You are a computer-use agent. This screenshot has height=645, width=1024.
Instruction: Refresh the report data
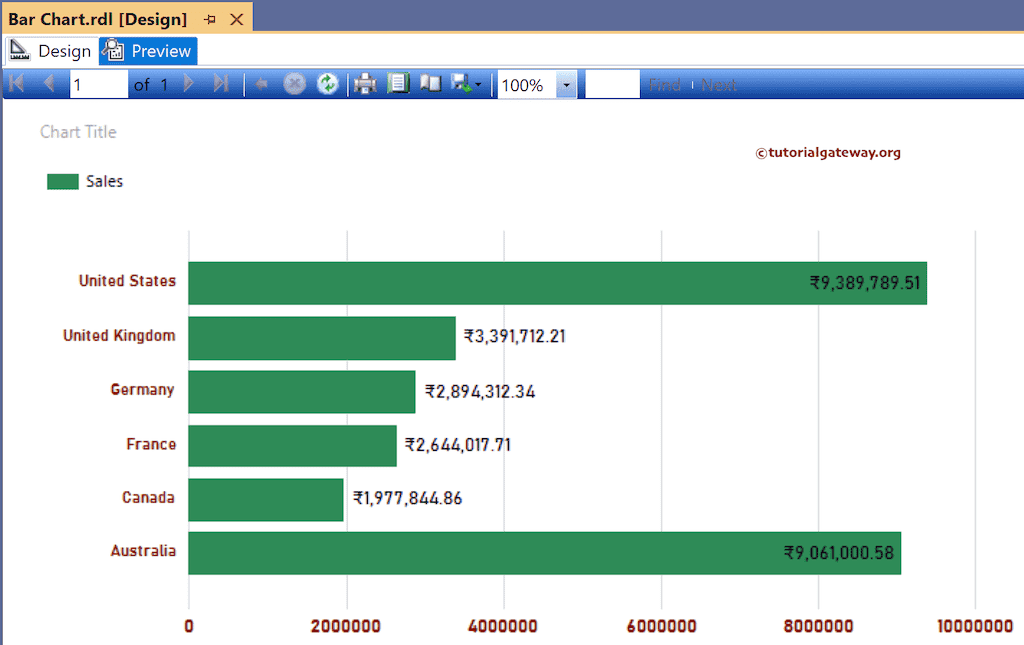tap(328, 83)
